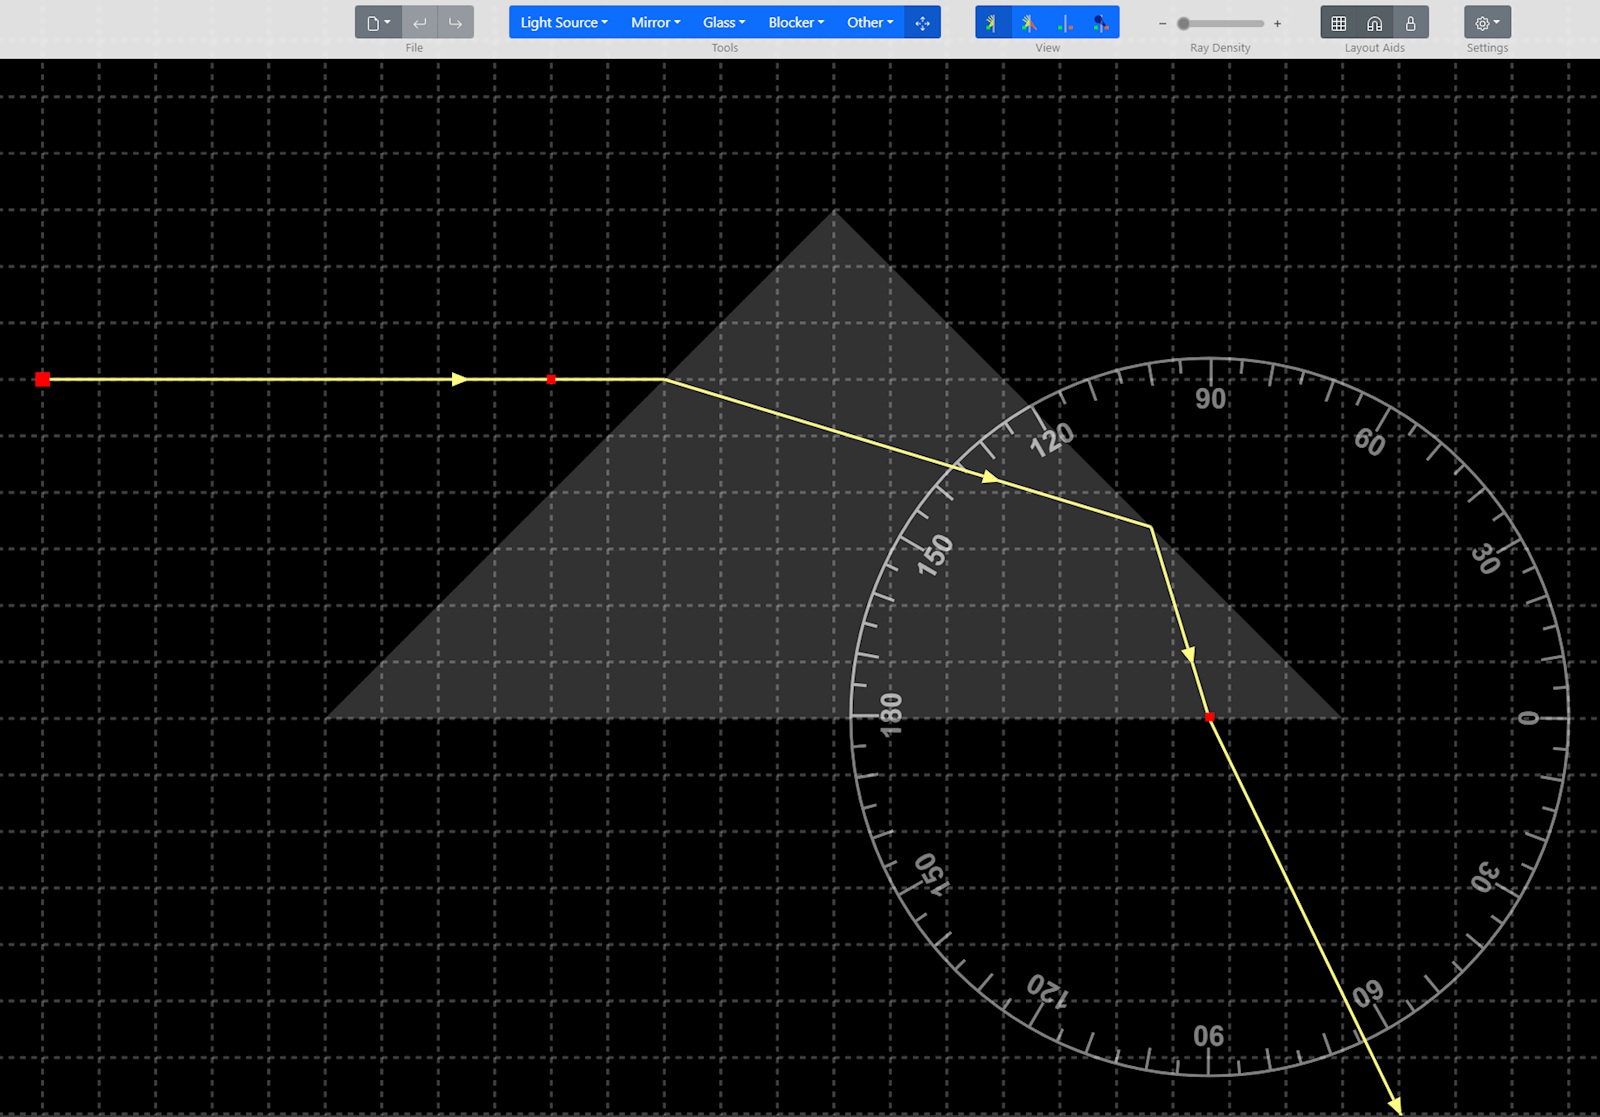Select the Rays view mode icon
1600x1117 pixels.
tap(992, 22)
